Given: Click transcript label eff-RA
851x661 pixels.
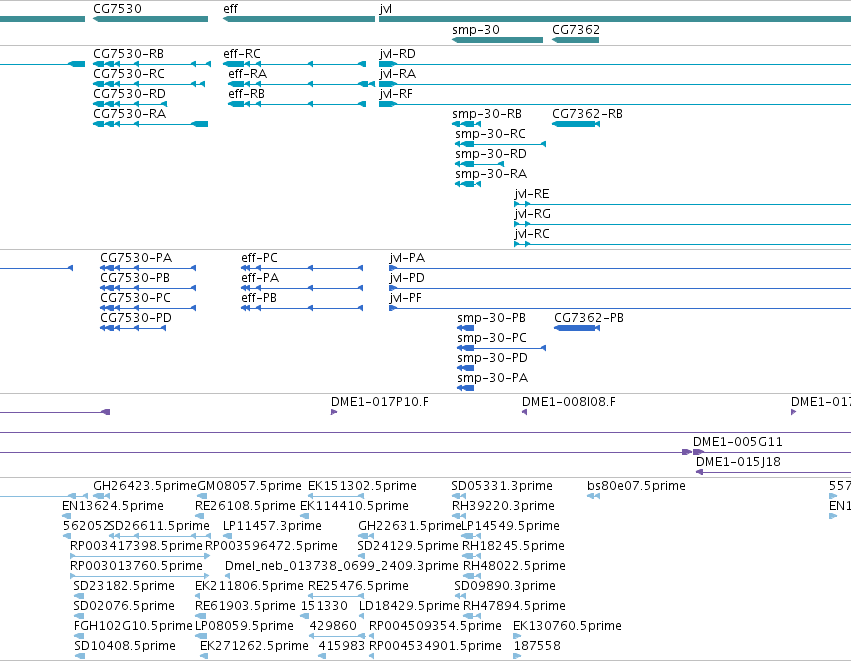Looking at the screenshot, I should tap(247, 74).
